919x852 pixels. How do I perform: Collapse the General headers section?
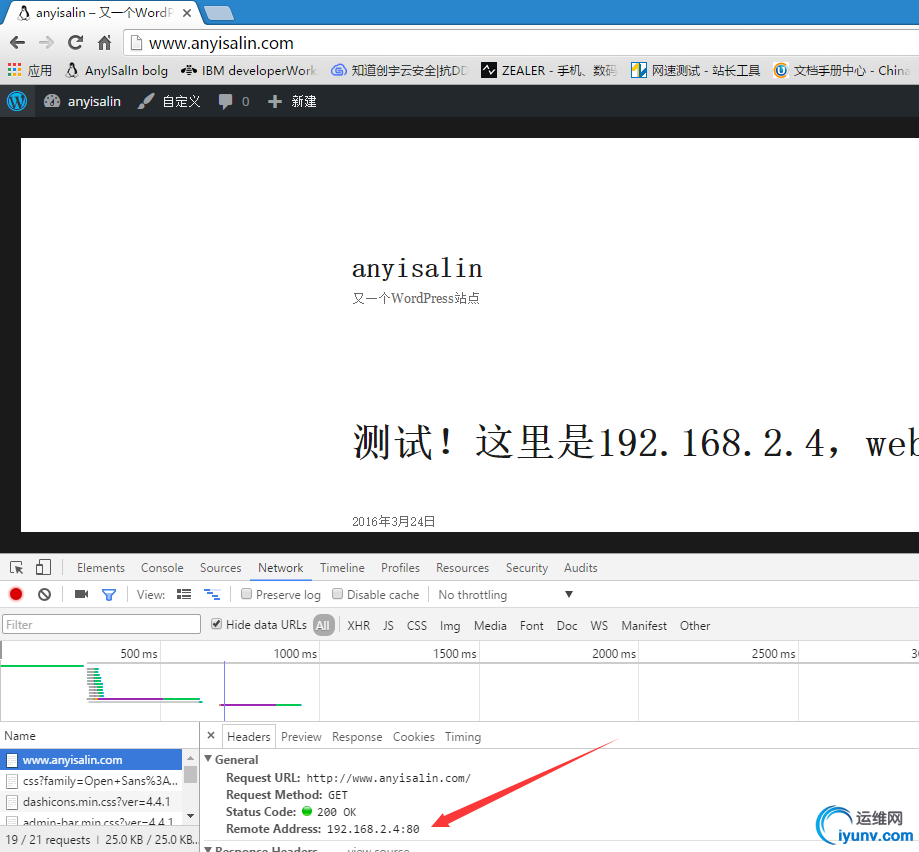click(x=208, y=759)
